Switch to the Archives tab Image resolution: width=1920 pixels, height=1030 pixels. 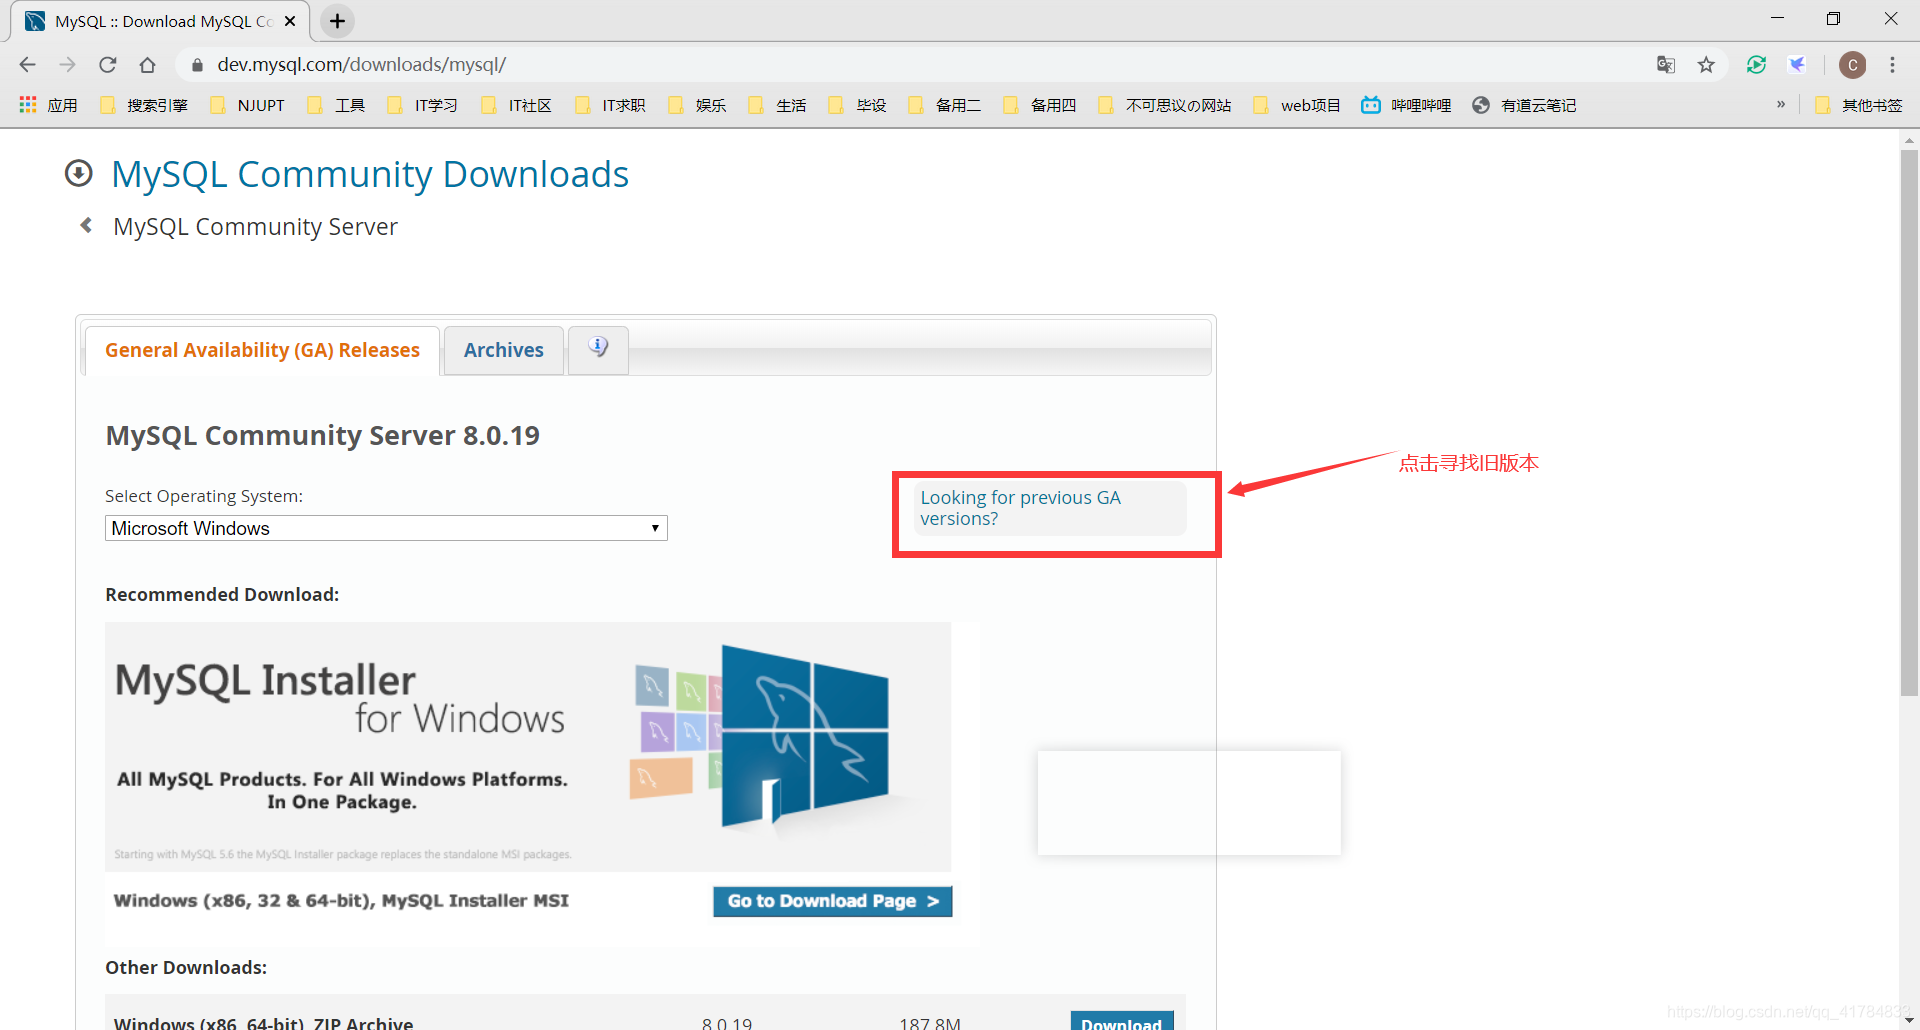click(504, 350)
